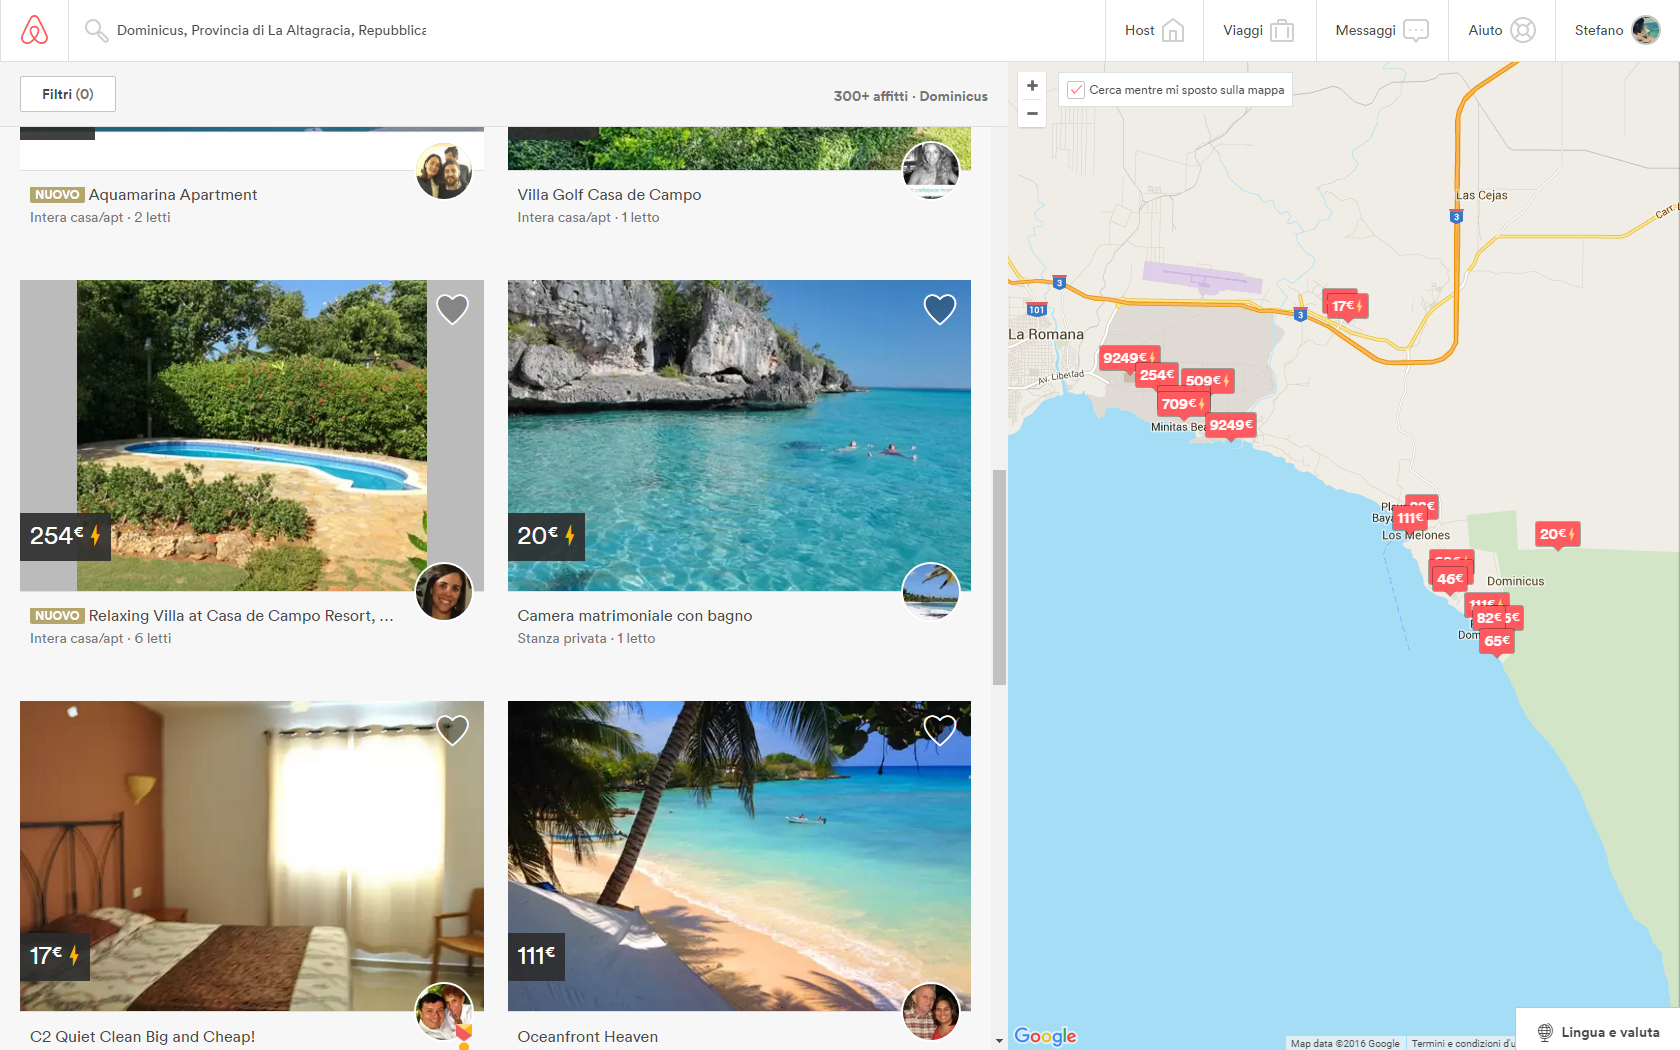Click the 65€ map price marker
Viewport: 1680px width, 1050px height.
click(x=1497, y=641)
